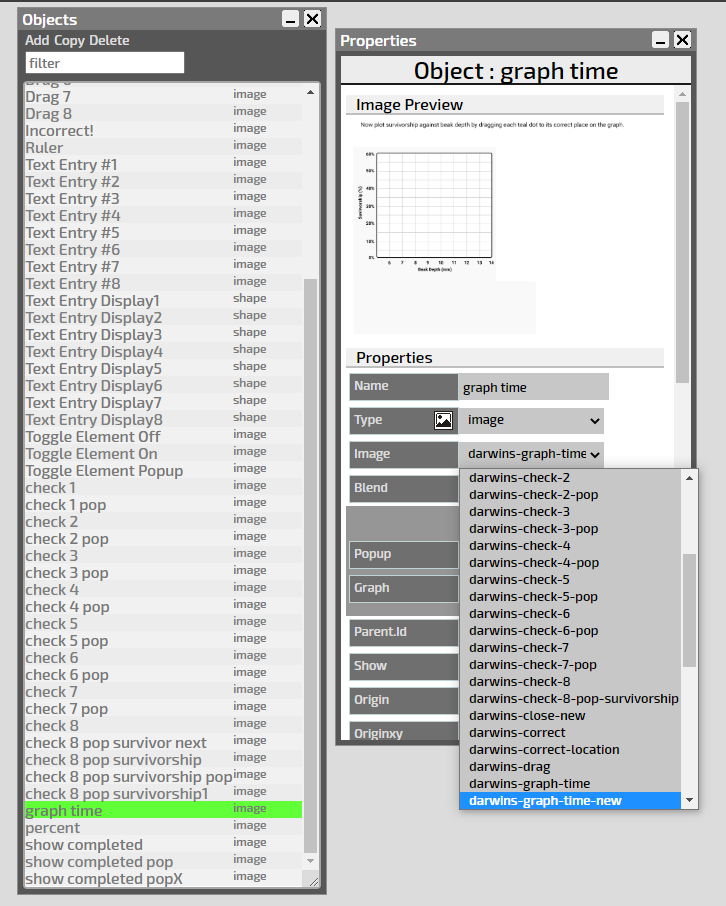
Task: Select the percent object
Action: coord(163,827)
